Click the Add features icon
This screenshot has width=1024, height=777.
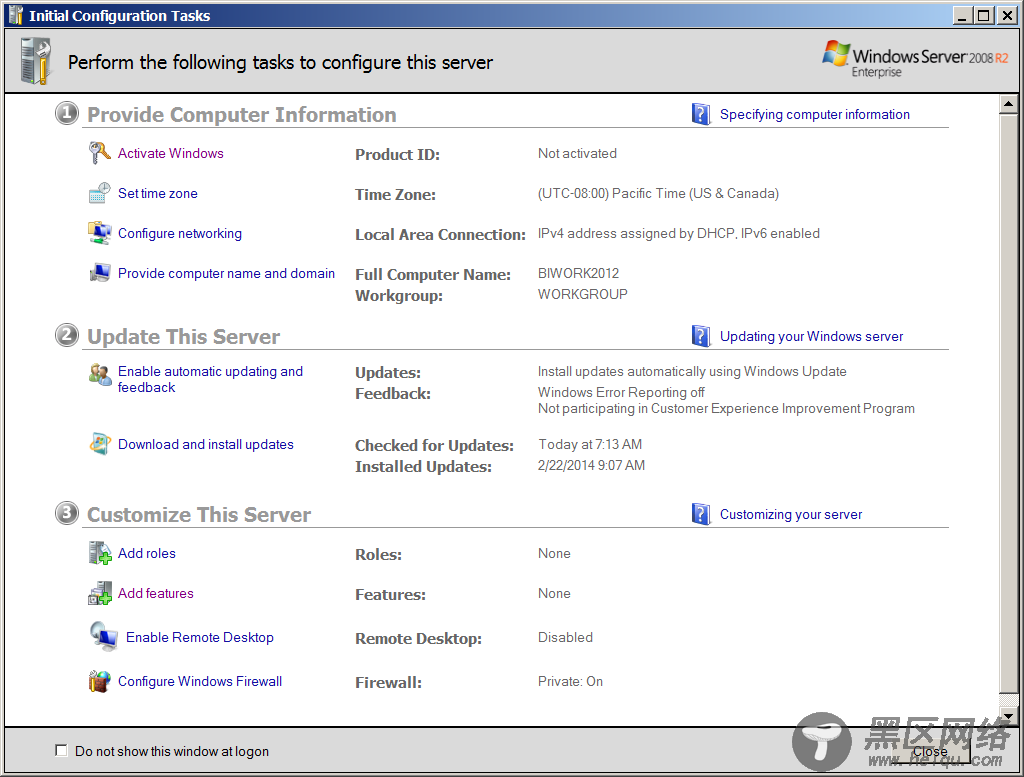click(100, 593)
